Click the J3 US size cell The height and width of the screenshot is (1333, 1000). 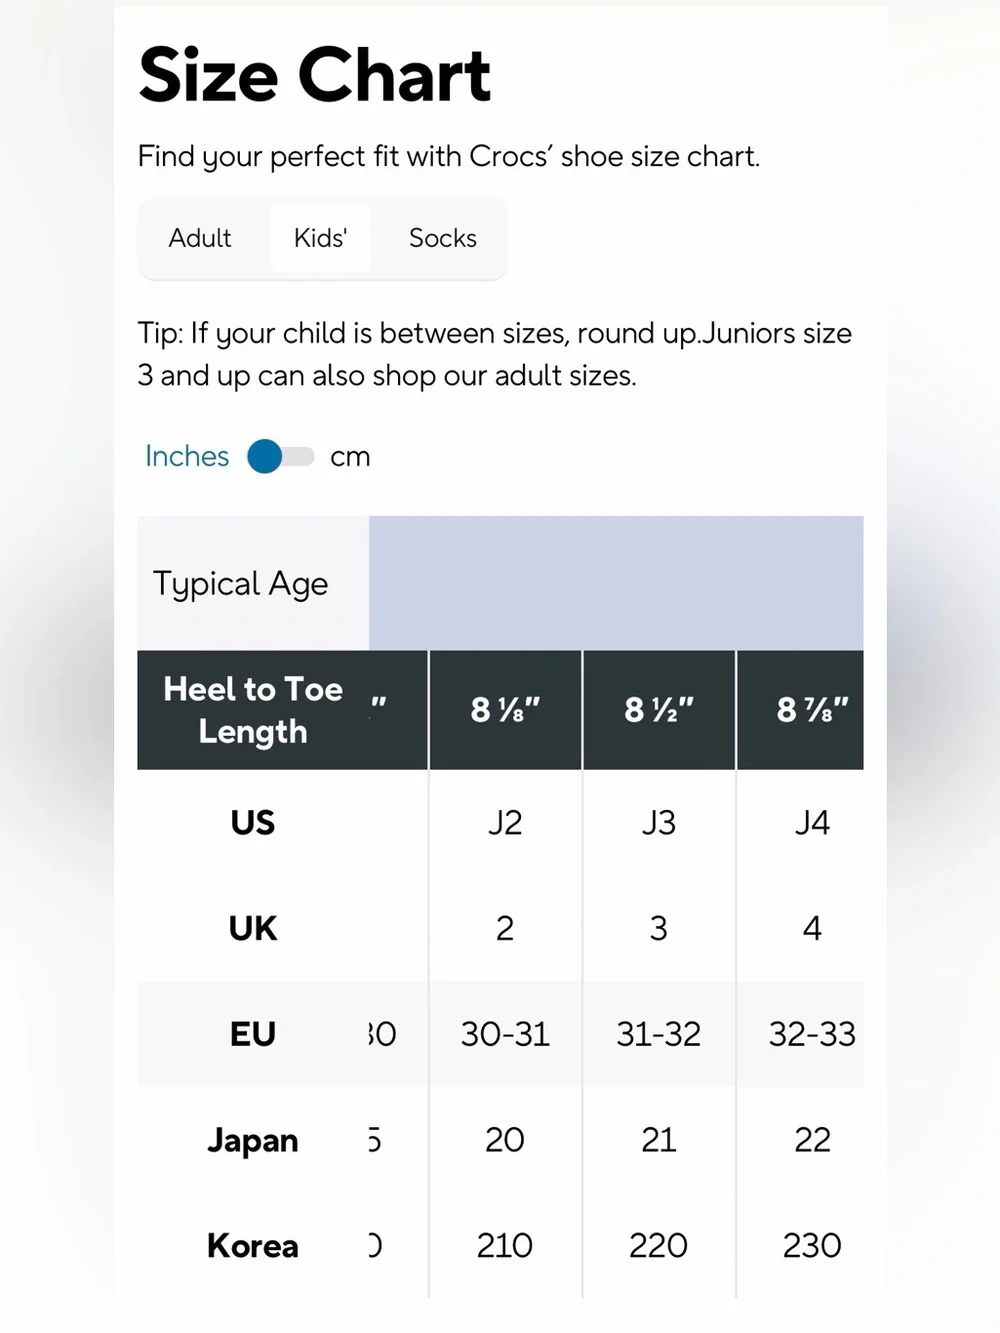659,823
